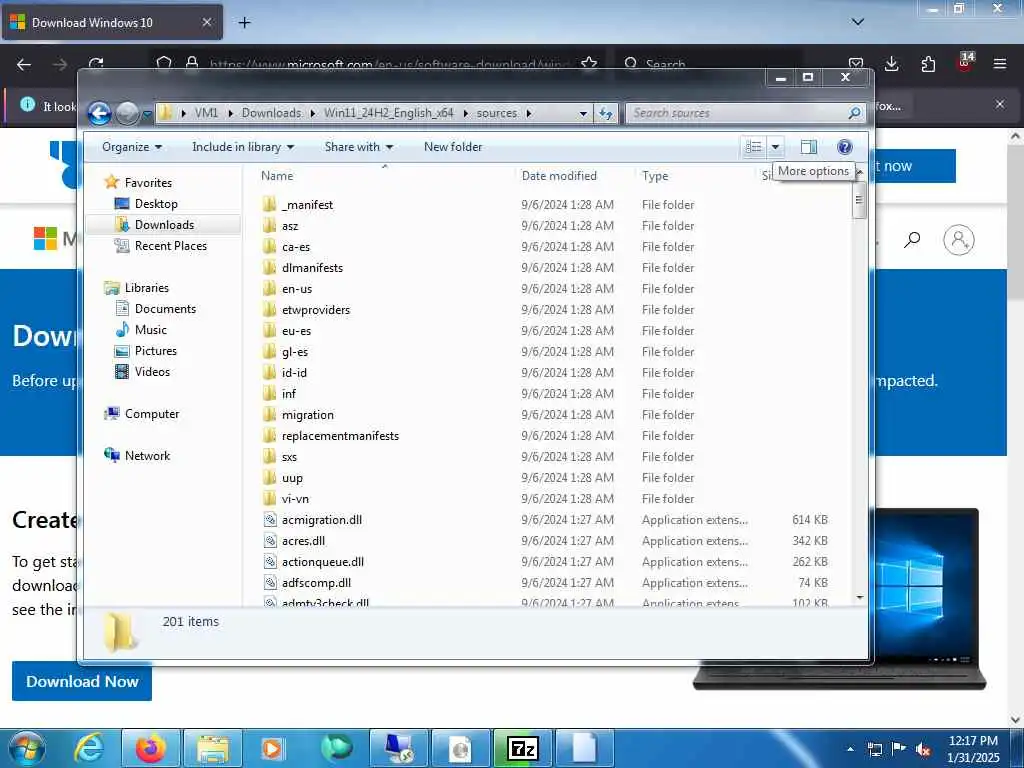Select Recent Places in Favorites

coord(170,246)
